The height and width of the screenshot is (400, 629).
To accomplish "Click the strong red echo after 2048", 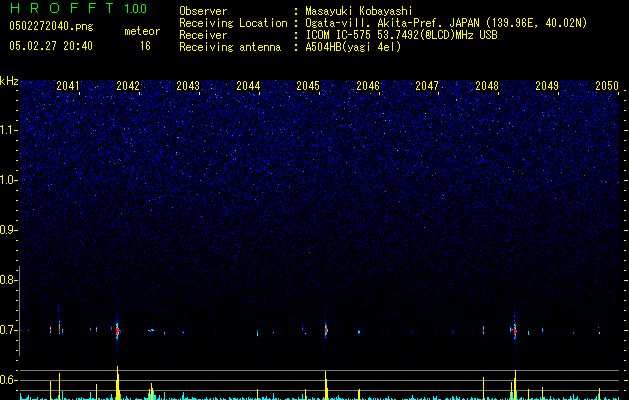I will click(515, 331).
